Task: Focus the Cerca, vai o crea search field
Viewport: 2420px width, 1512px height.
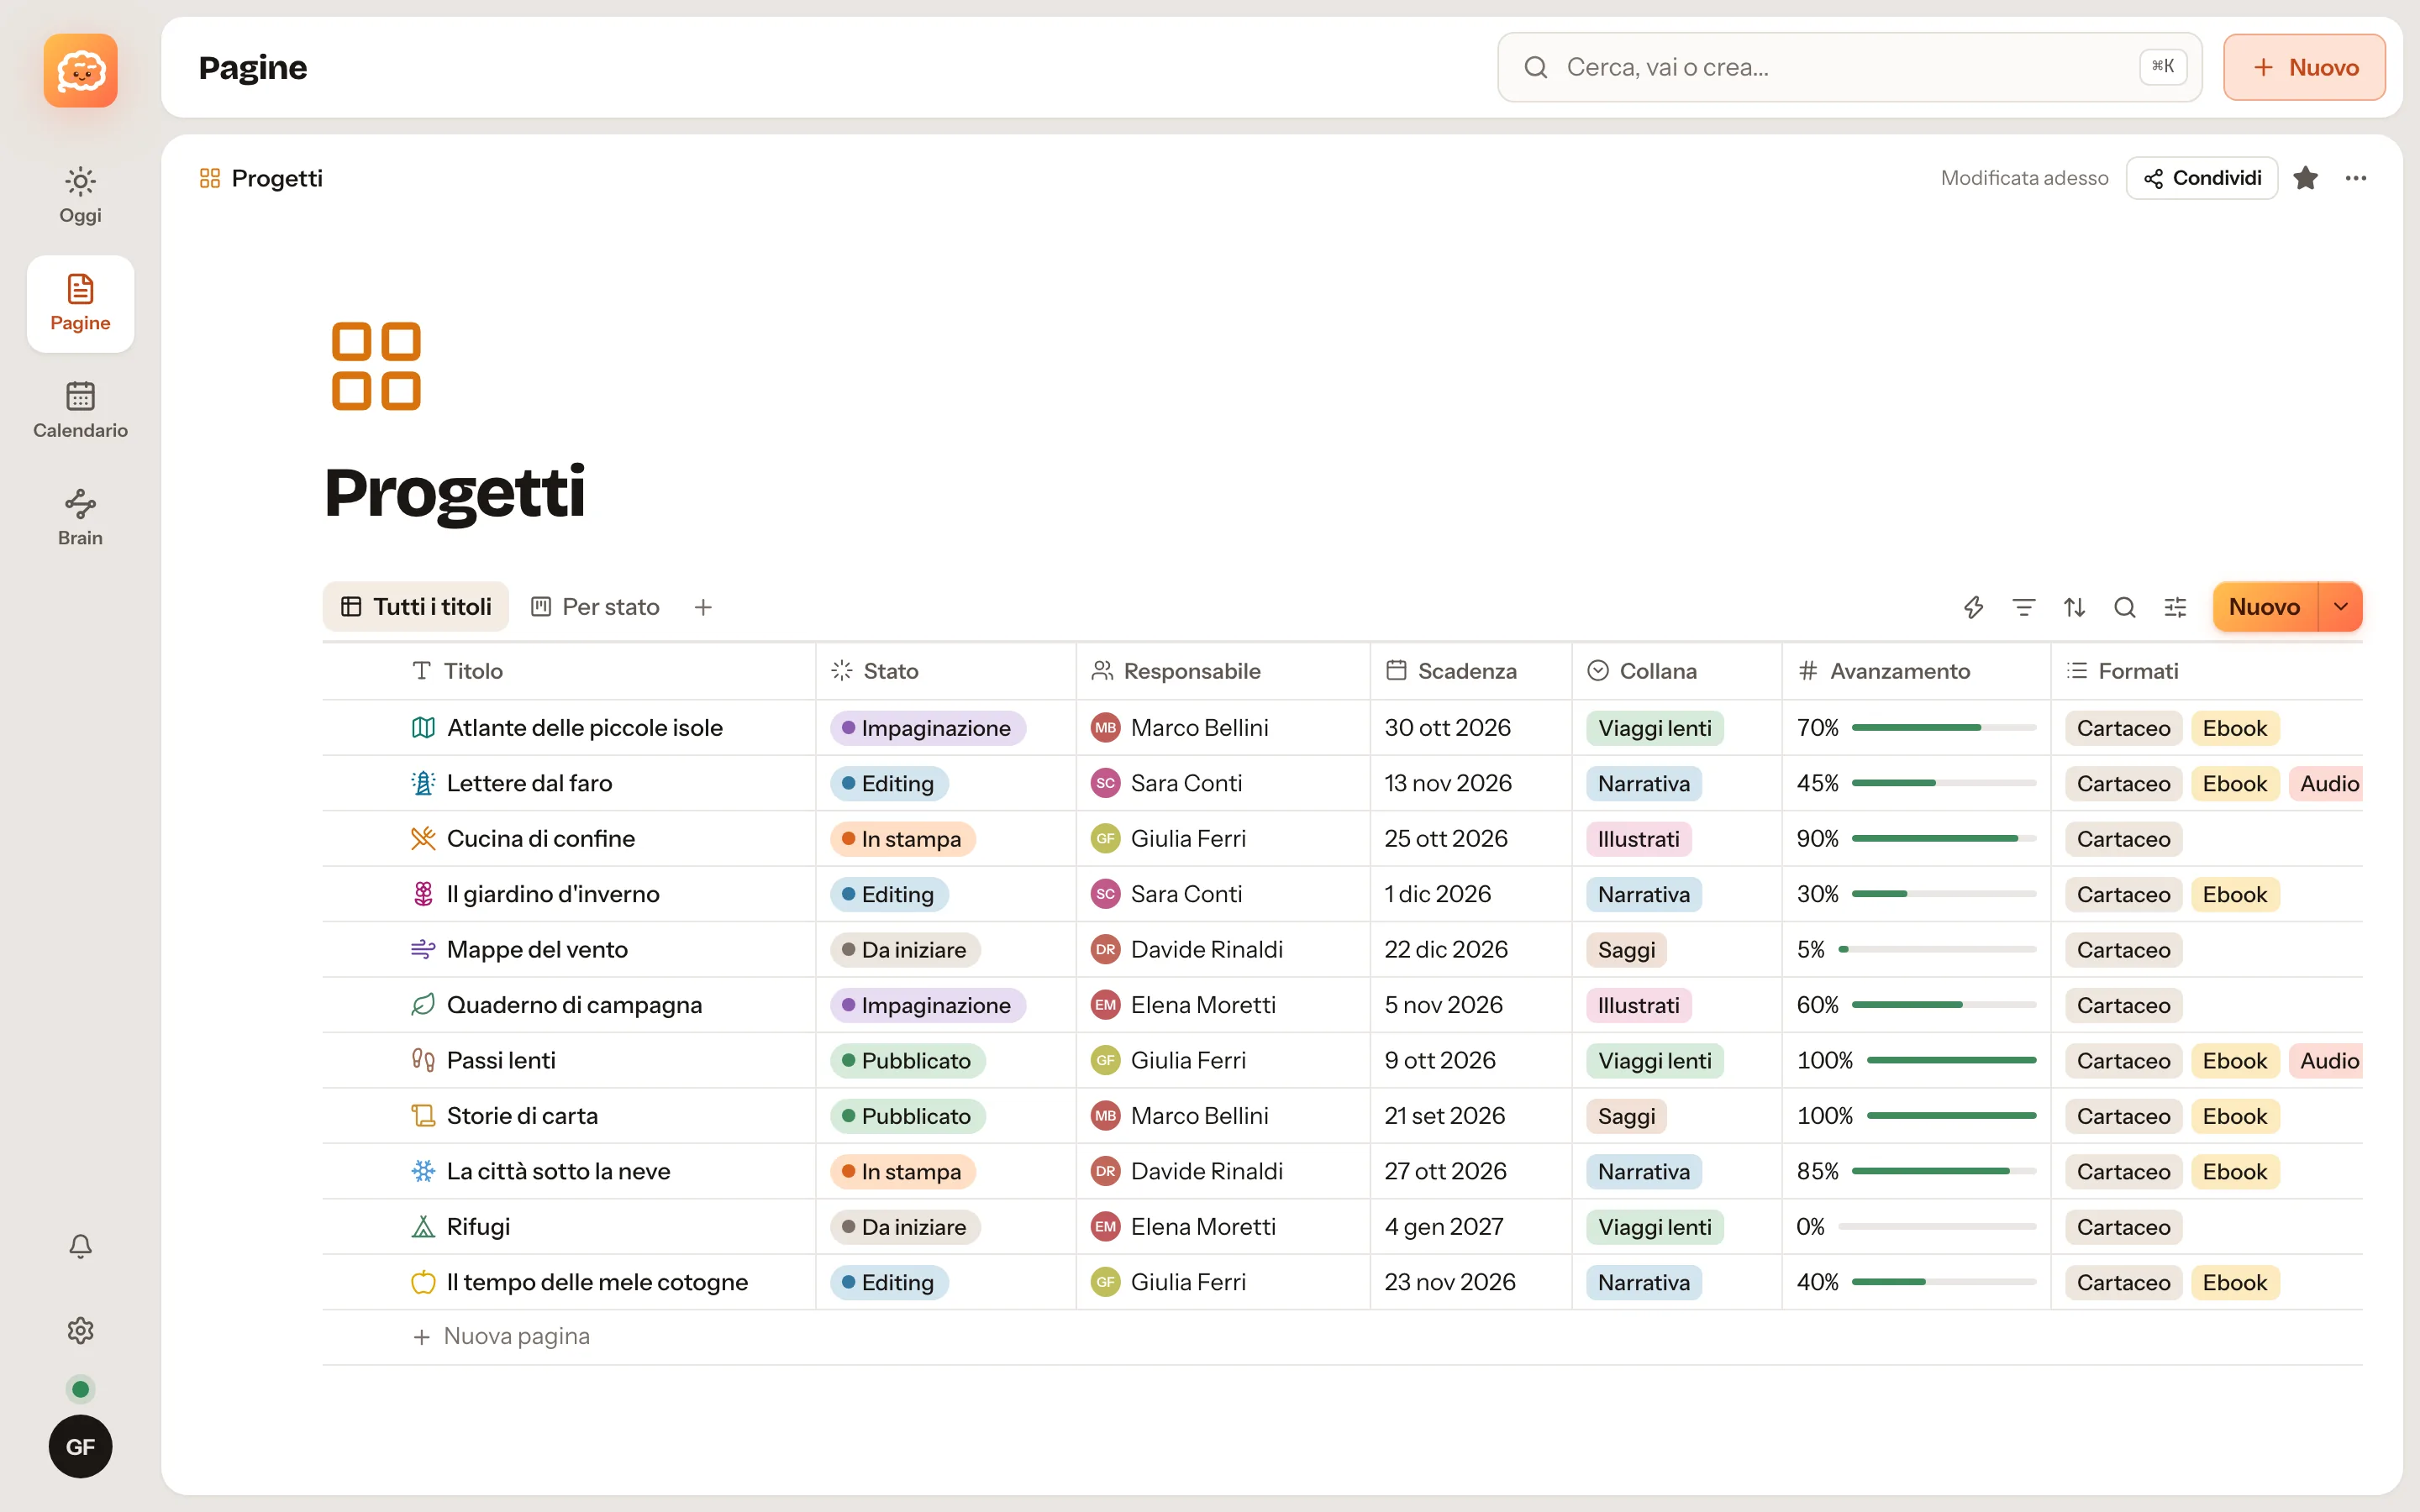Action: coord(1849,67)
